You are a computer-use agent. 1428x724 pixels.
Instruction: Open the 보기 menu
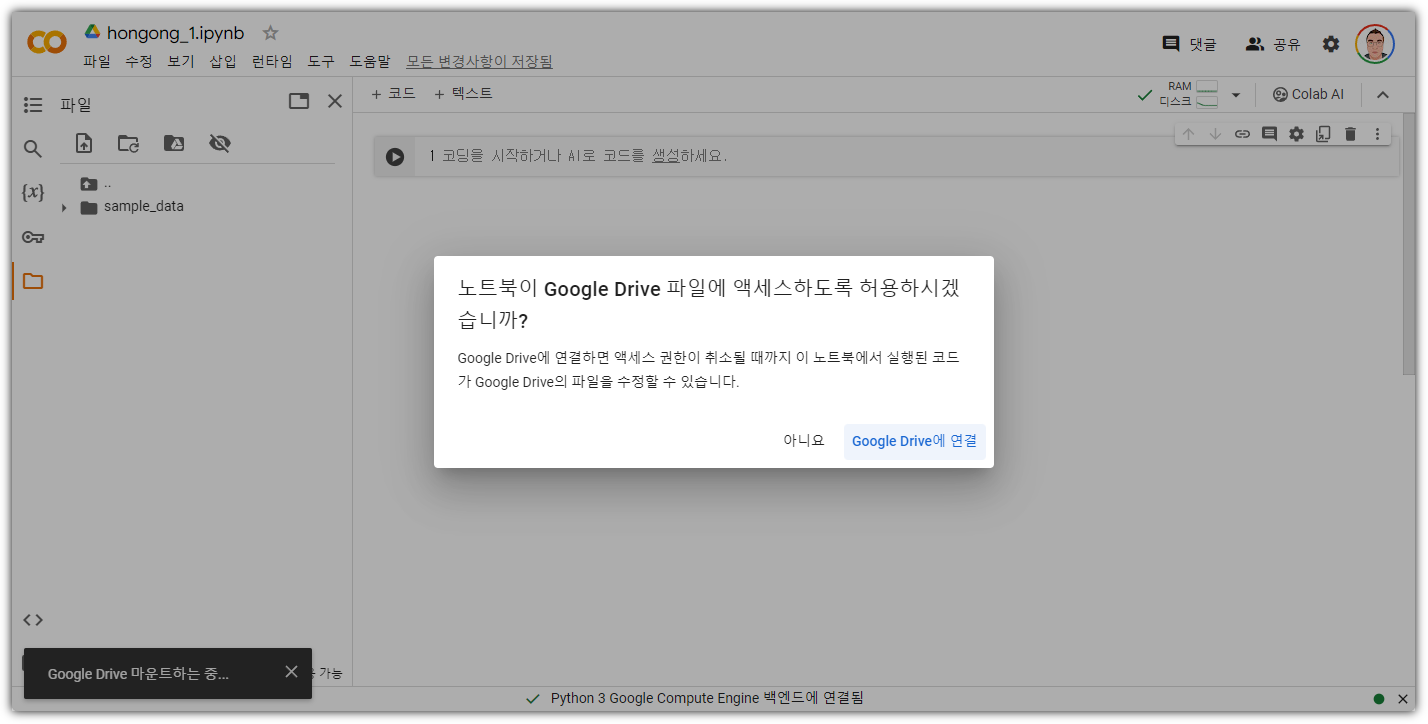[181, 62]
